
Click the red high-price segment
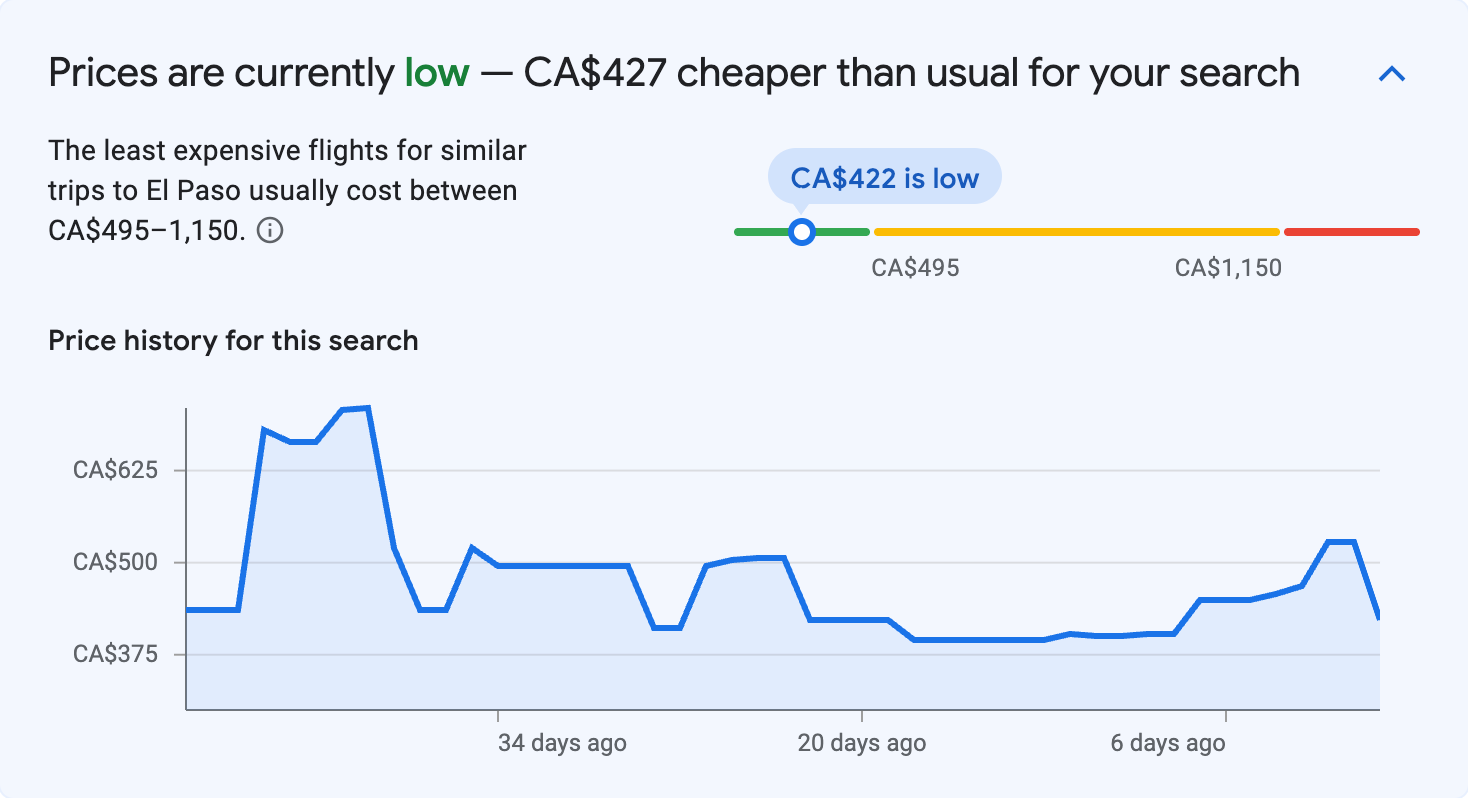coord(1350,231)
